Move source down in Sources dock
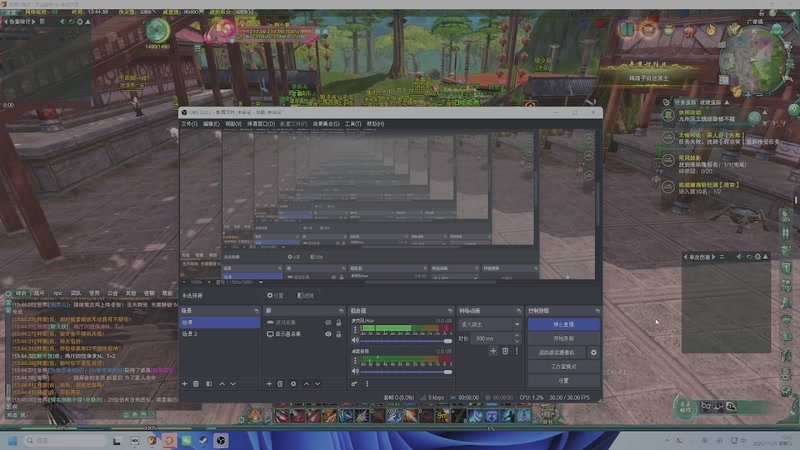 point(317,384)
